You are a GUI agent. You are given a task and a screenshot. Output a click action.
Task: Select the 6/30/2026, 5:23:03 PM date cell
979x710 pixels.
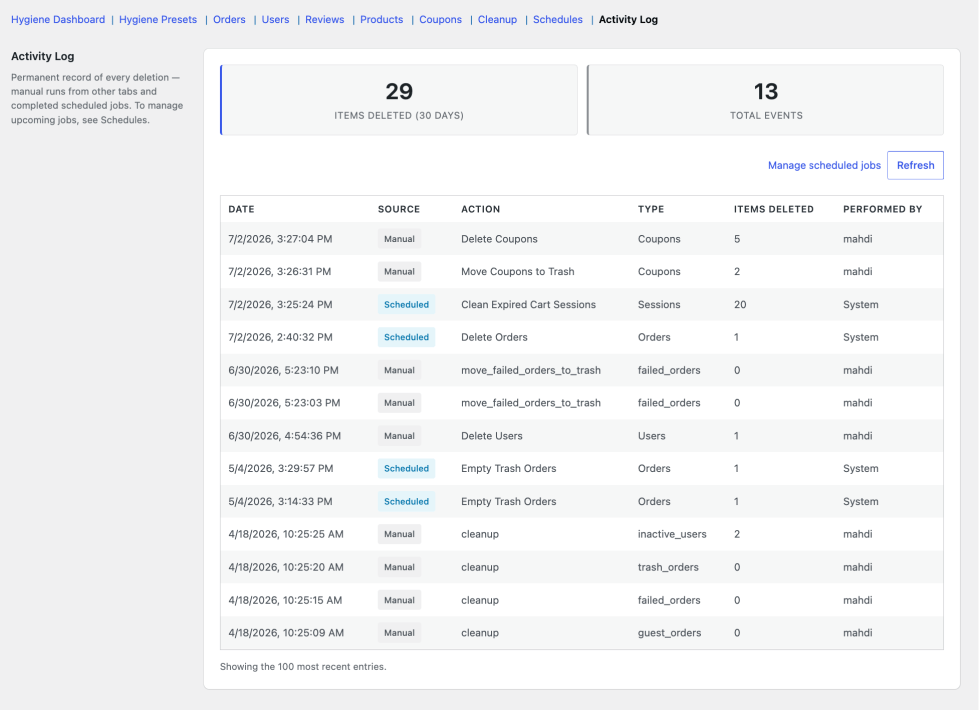point(284,403)
